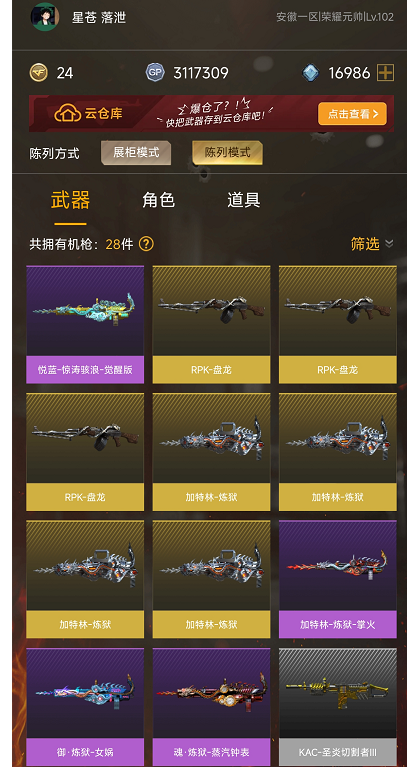Open the KAC-圣炎切割者III weapon card
Screen dimensions: 407x767
click(338, 707)
